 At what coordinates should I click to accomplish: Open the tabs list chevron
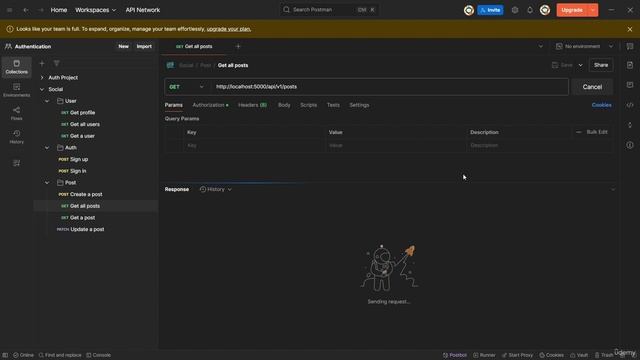(x=540, y=47)
